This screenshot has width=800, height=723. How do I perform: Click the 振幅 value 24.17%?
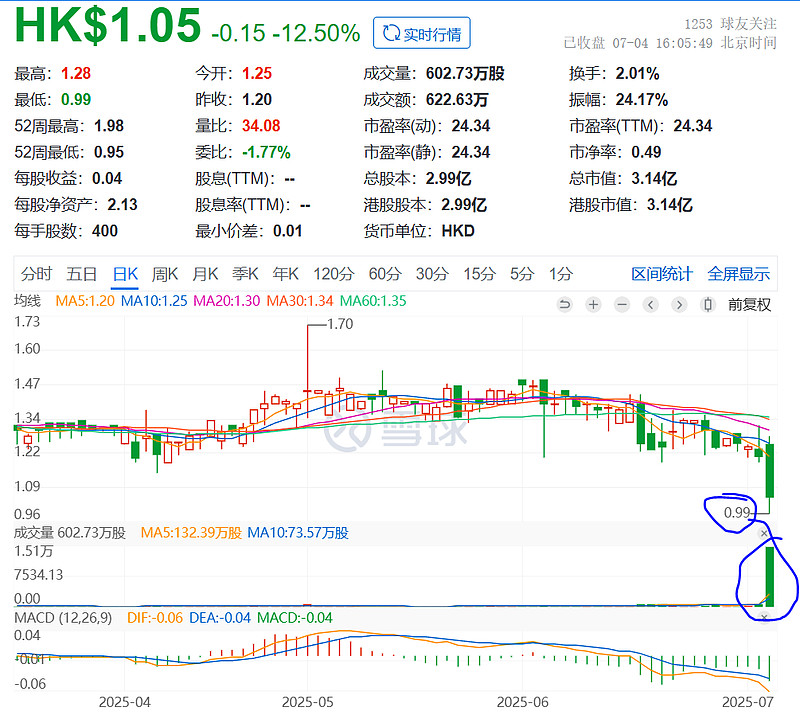[642, 99]
